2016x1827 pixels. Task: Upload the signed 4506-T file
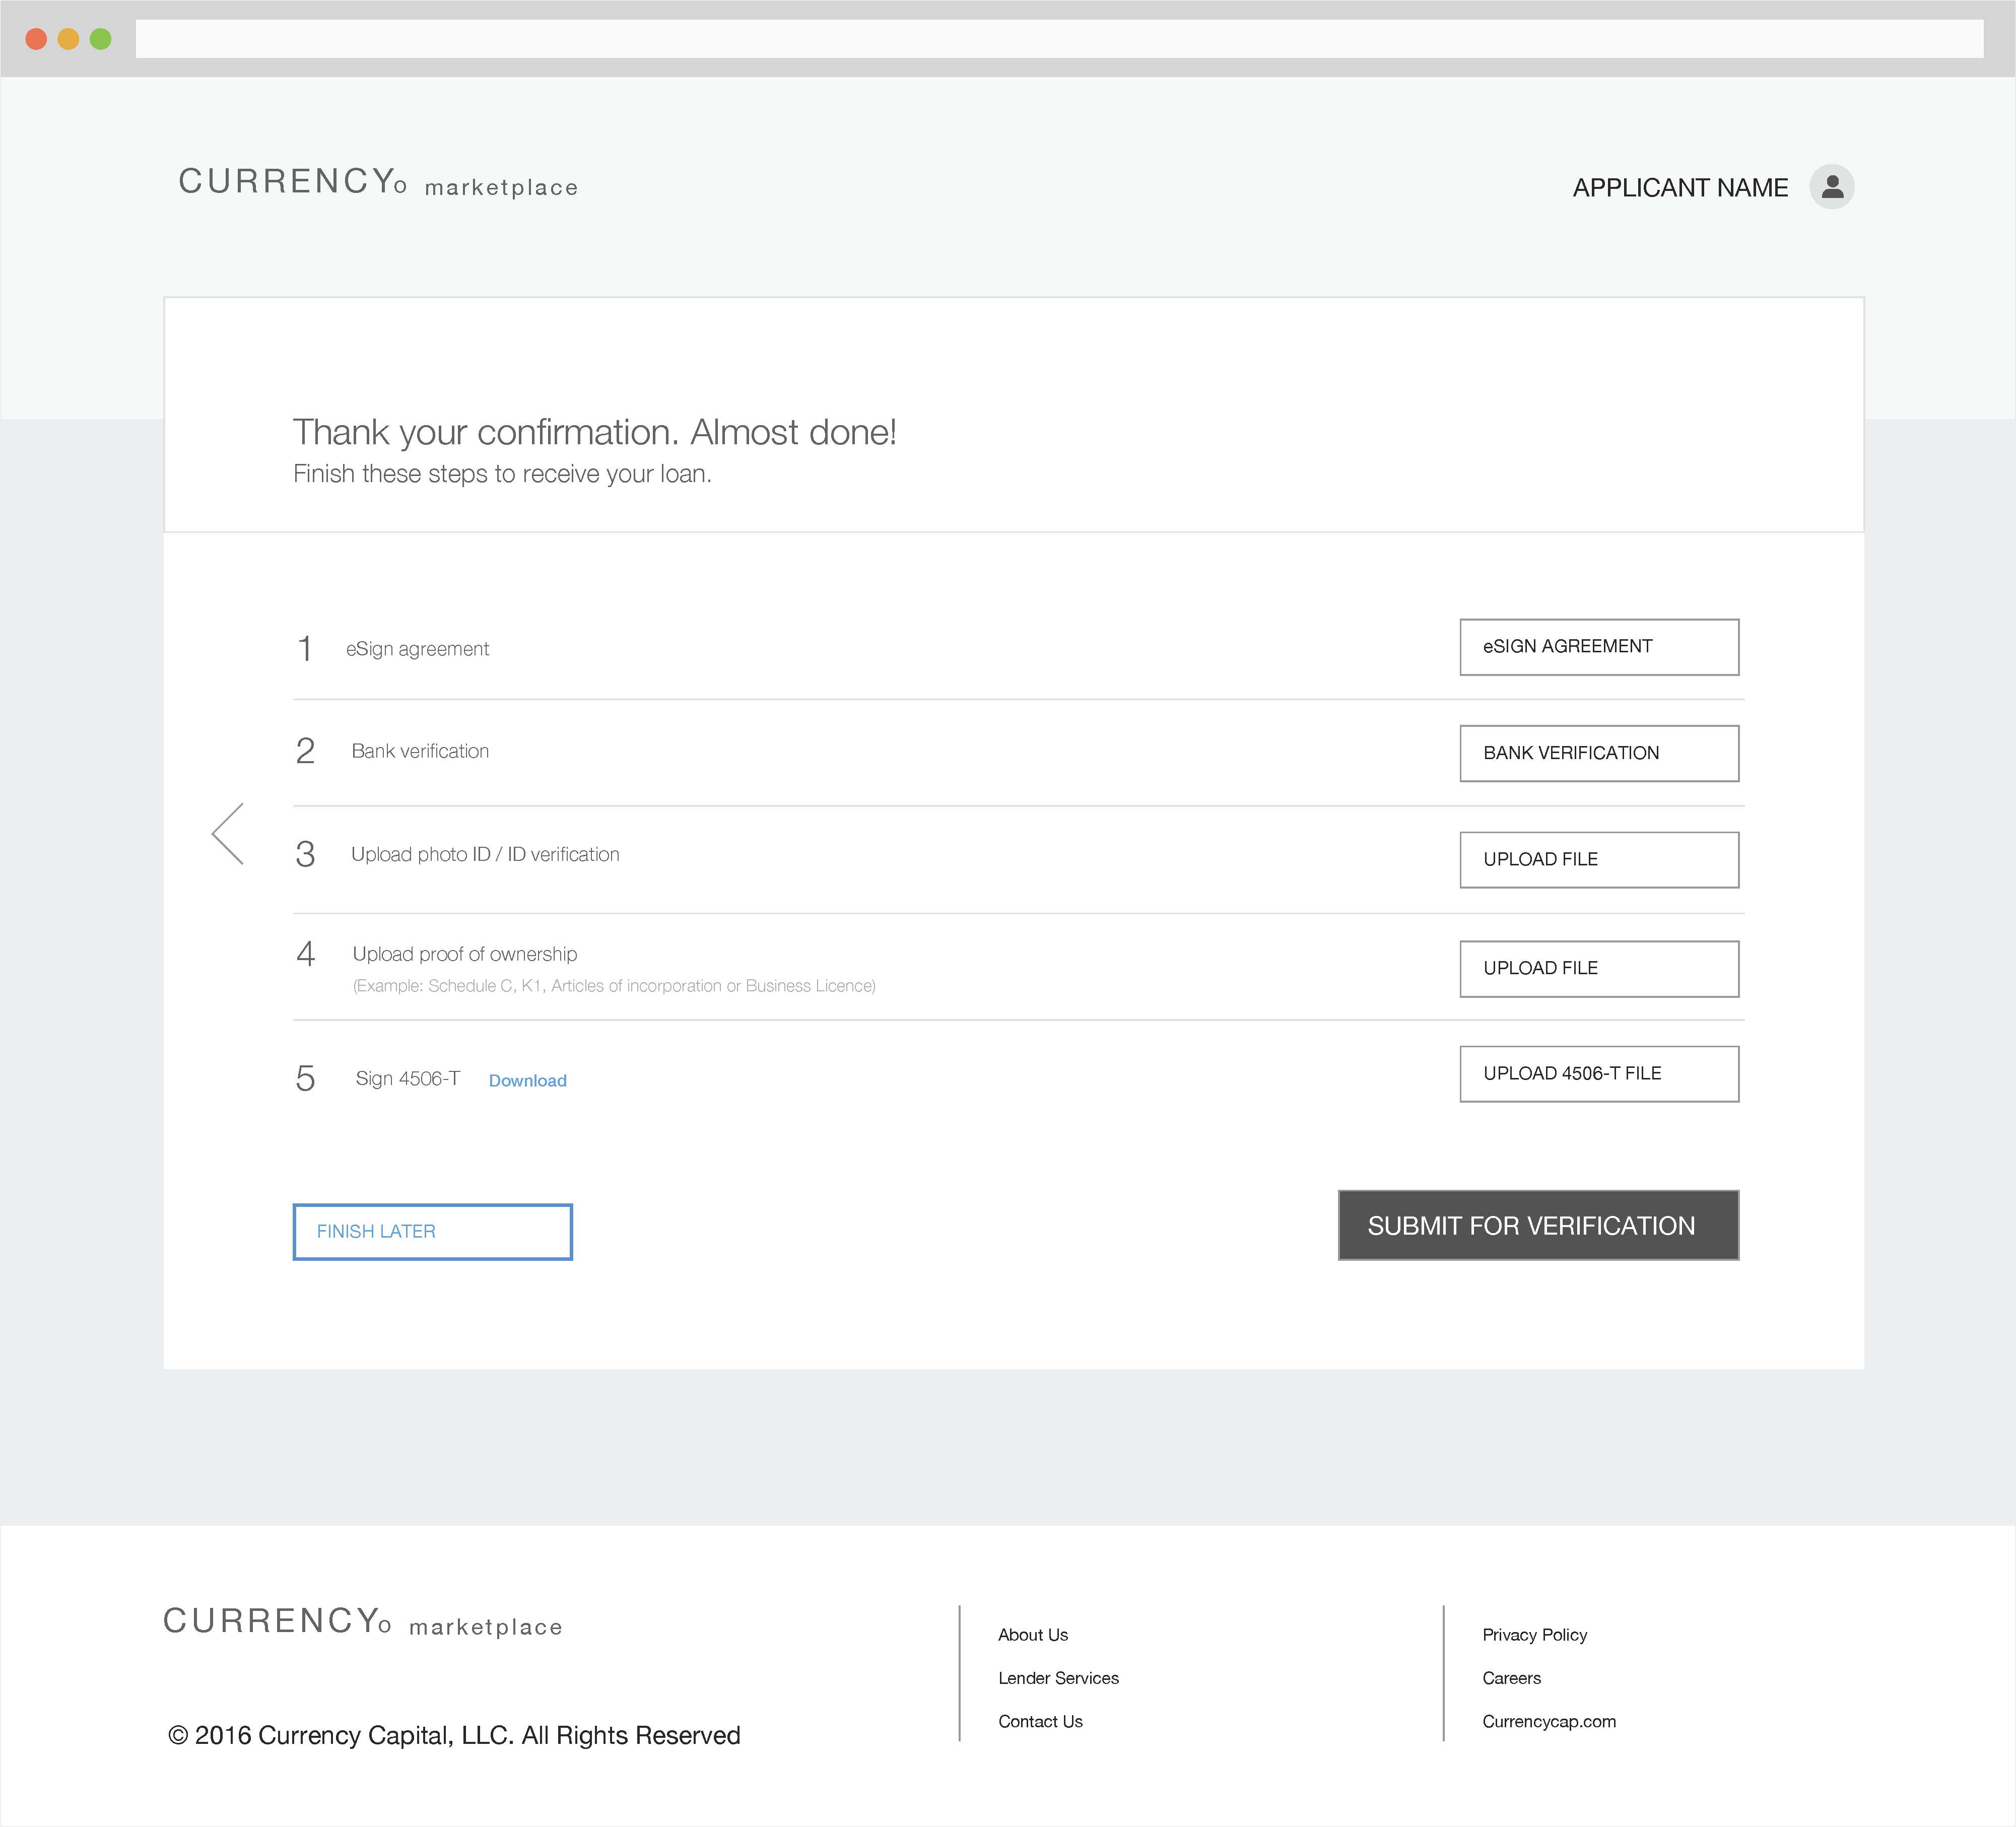(1598, 1073)
